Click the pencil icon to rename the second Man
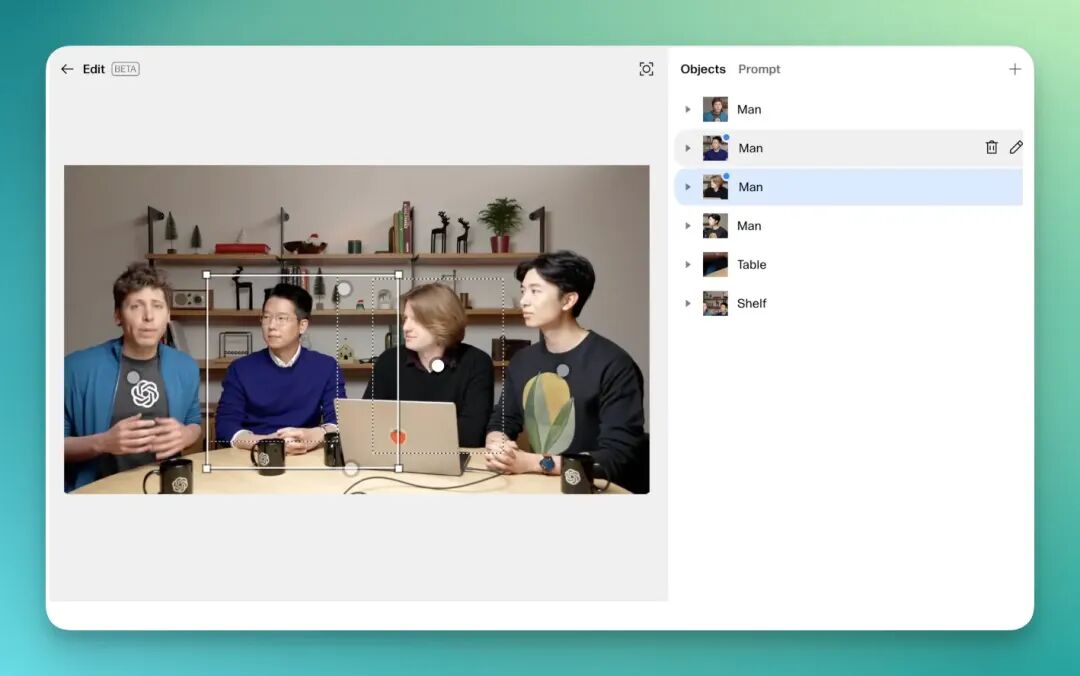This screenshot has width=1080, height=676. tap(1016, 147)
